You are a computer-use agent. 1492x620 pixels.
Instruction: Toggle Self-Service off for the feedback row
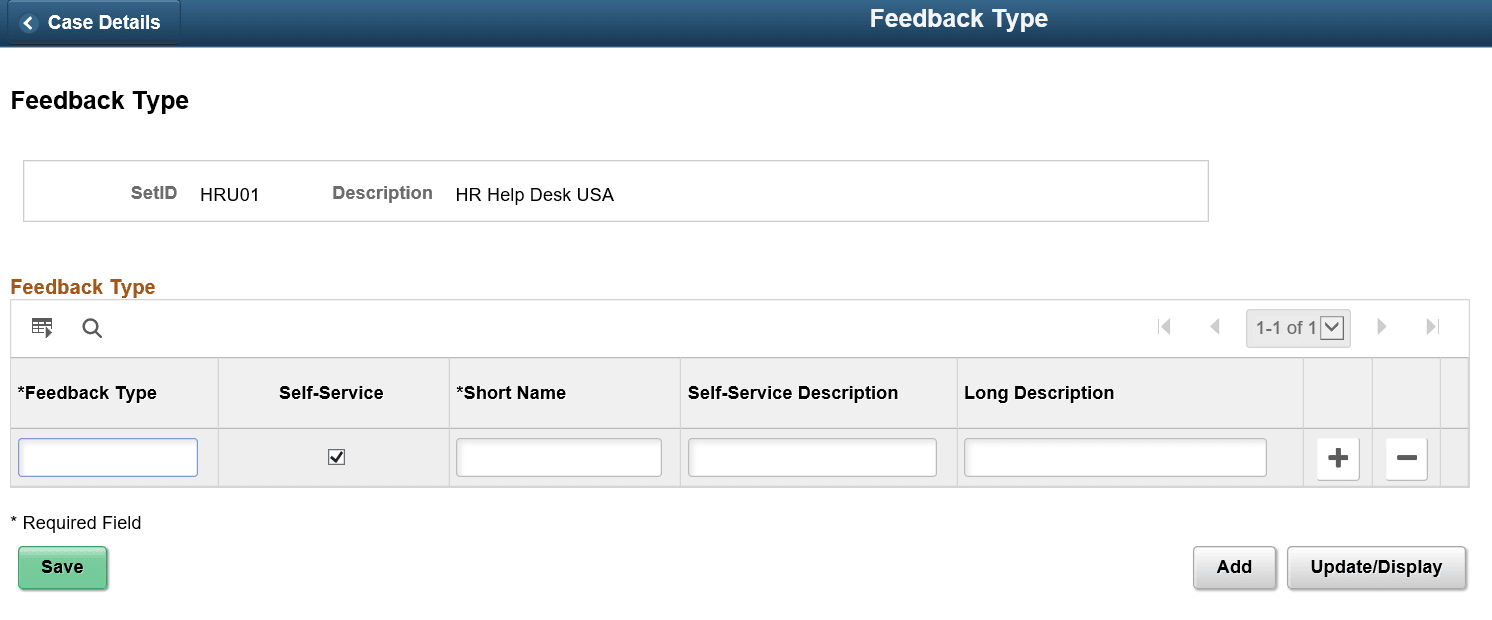[336, 457]
